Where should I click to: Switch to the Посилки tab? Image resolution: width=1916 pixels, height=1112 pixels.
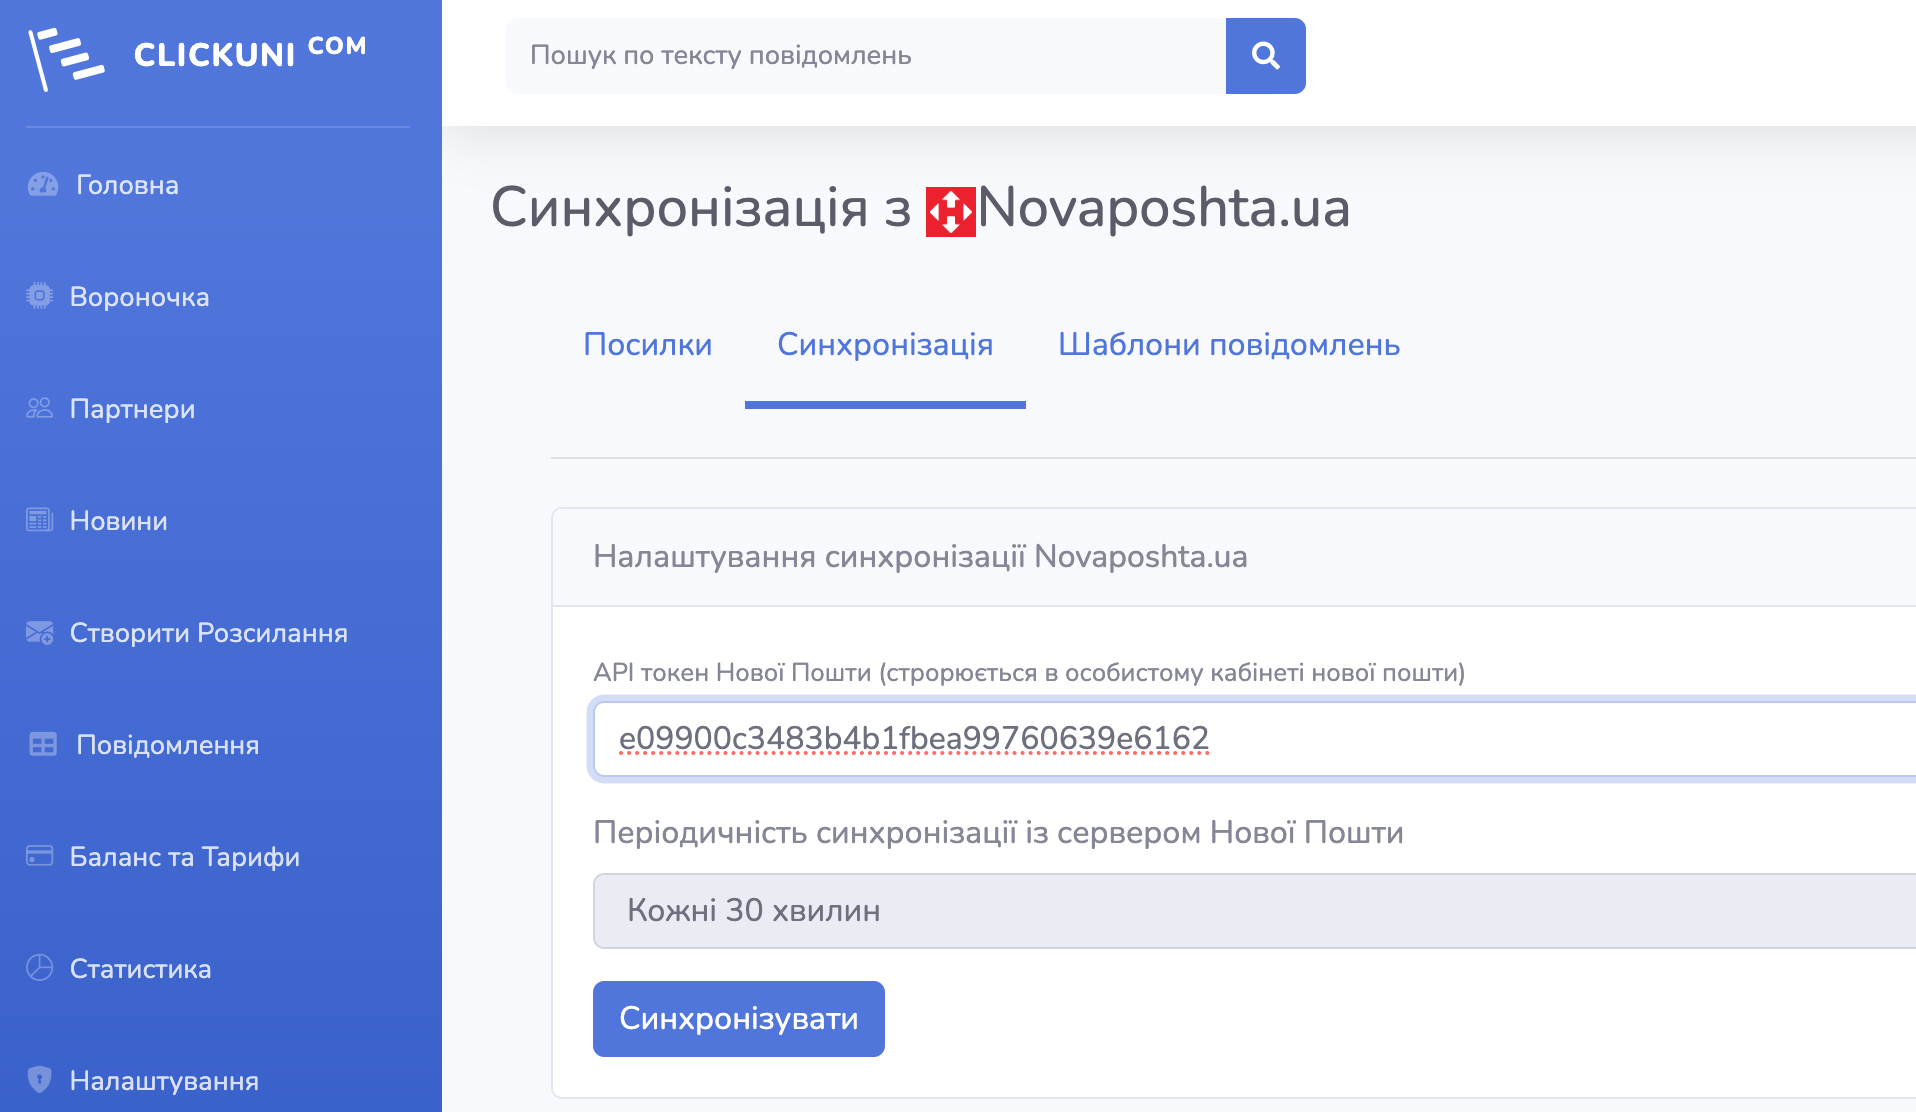648,345
